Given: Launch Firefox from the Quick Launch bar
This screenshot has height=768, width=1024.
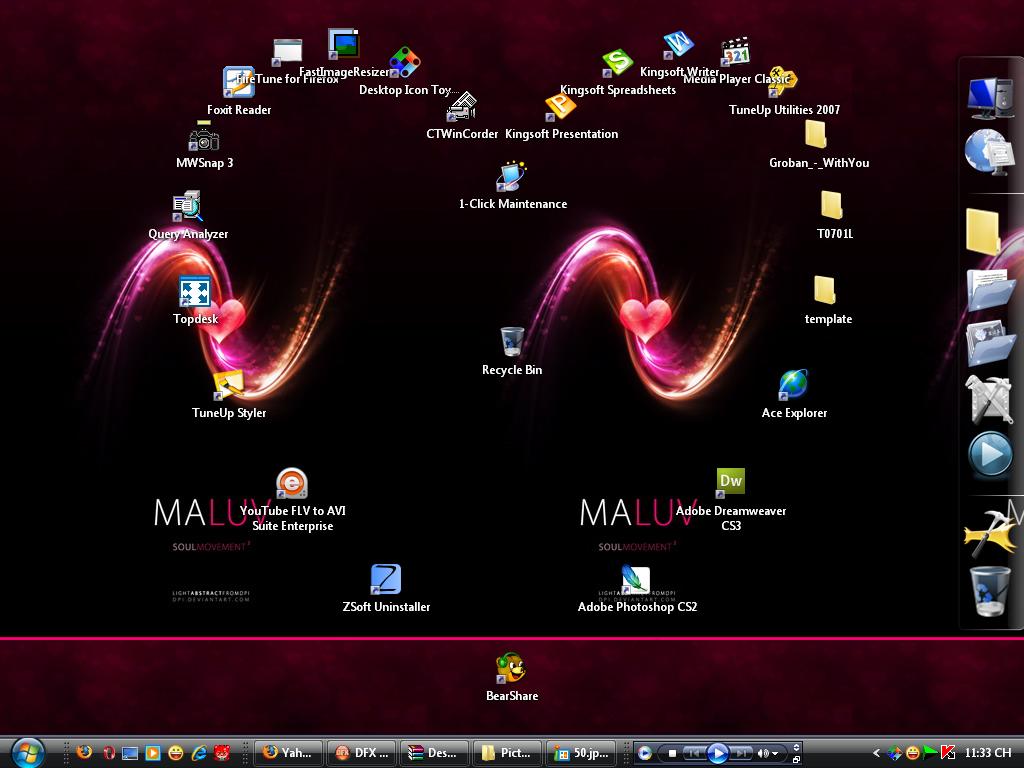Looking at the screenshot, I should pos(85,752).
